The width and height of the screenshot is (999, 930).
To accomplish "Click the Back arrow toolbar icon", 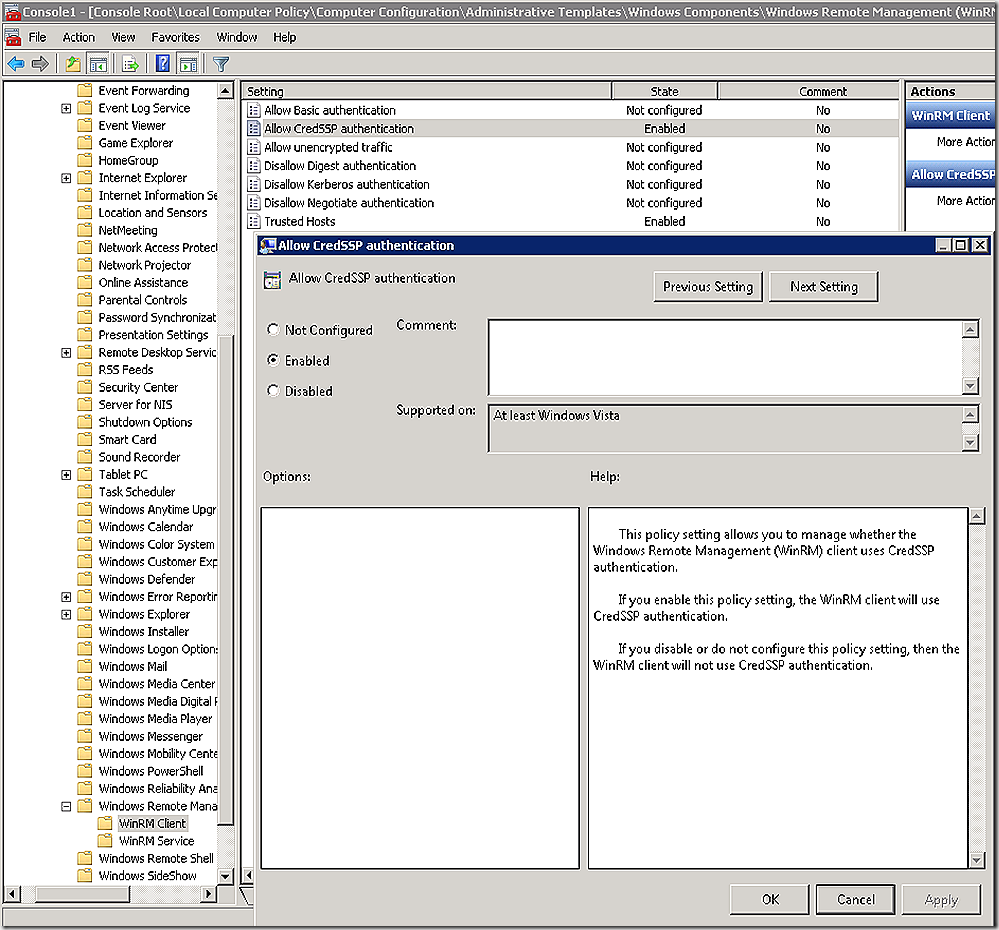I will (x=16, y=64).
